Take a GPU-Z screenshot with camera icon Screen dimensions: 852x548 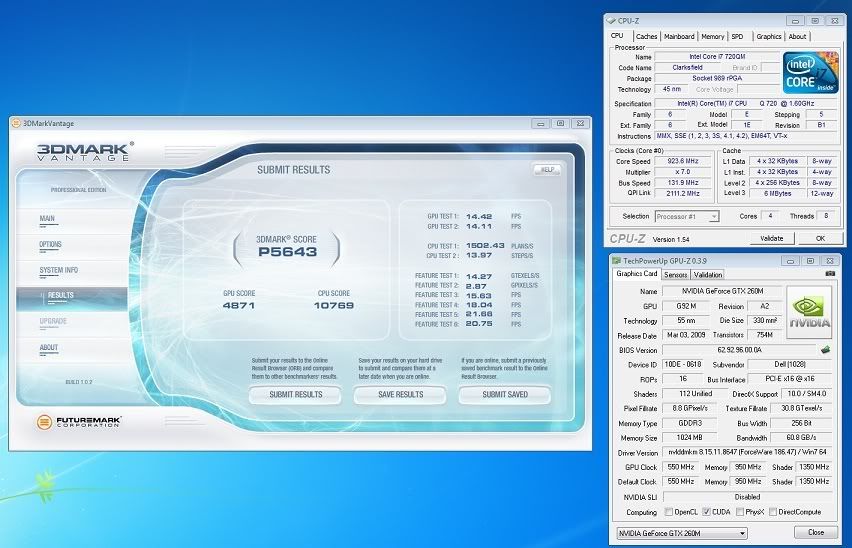pyautogui.click(x=830, y=274)
